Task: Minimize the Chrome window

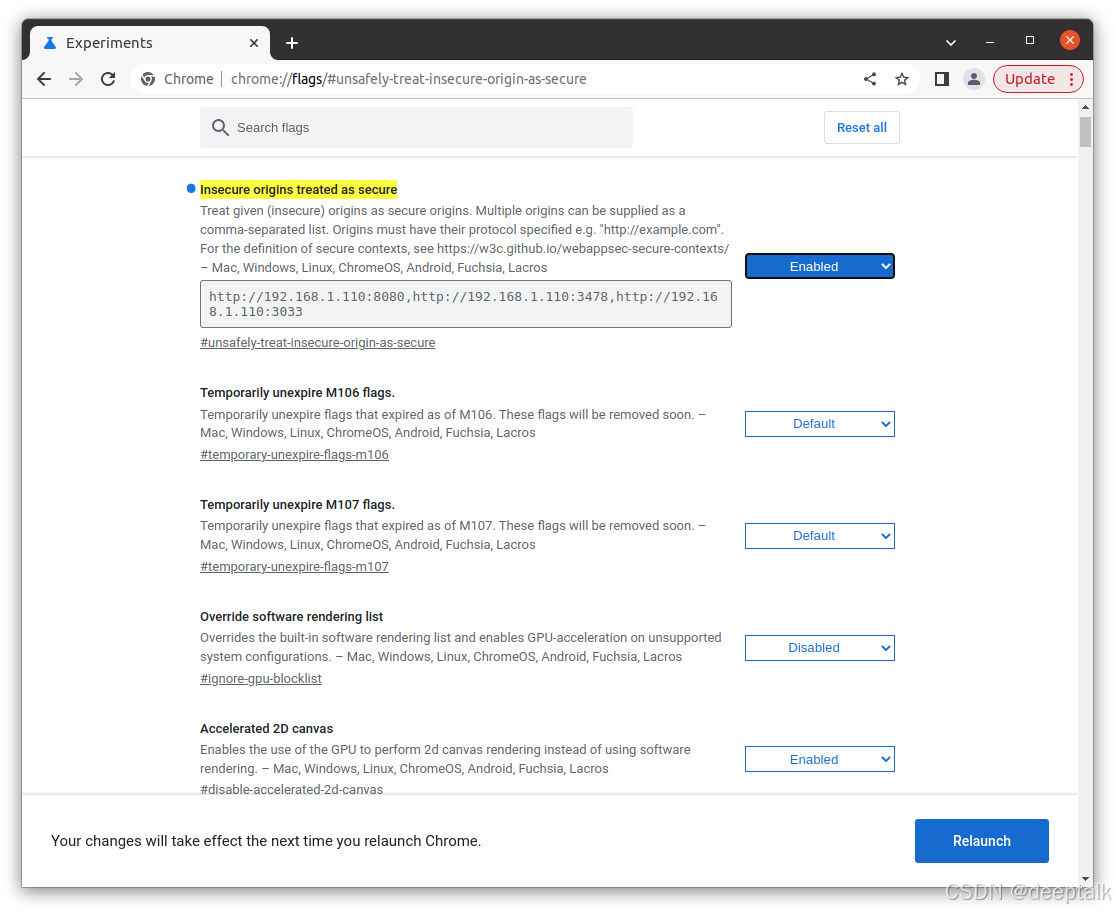Action: point(990,42)
